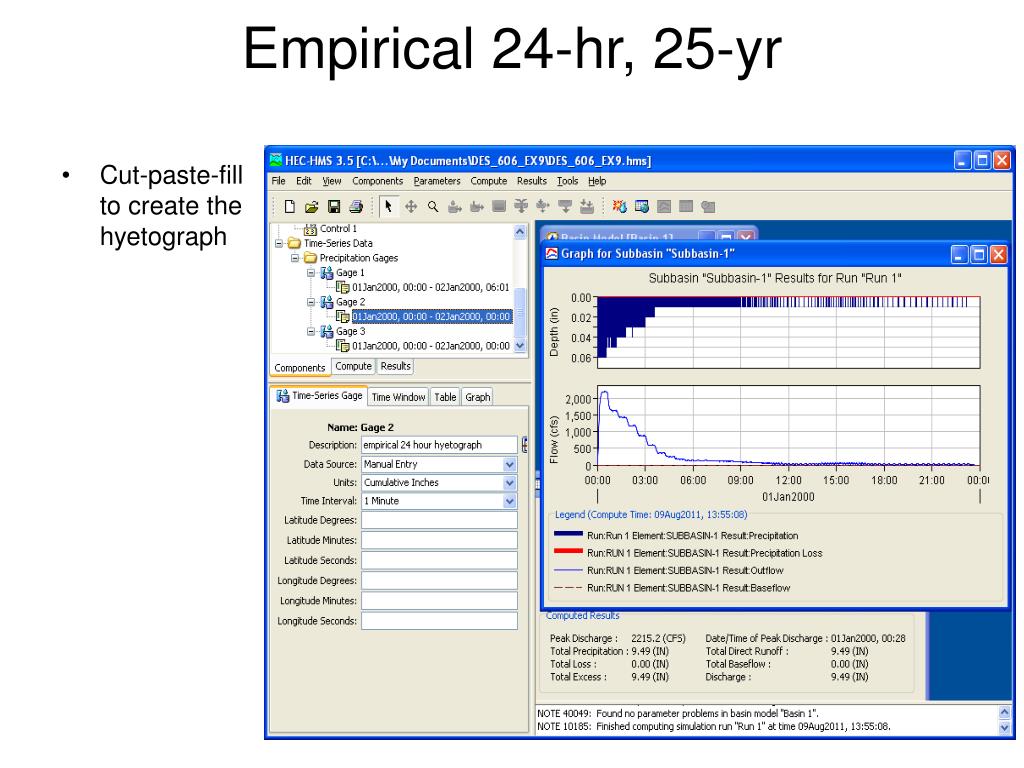Screen dimensions: 1024x768
Task: Switch to the Results tab below the tree
Action: click(x=396, y=366)
